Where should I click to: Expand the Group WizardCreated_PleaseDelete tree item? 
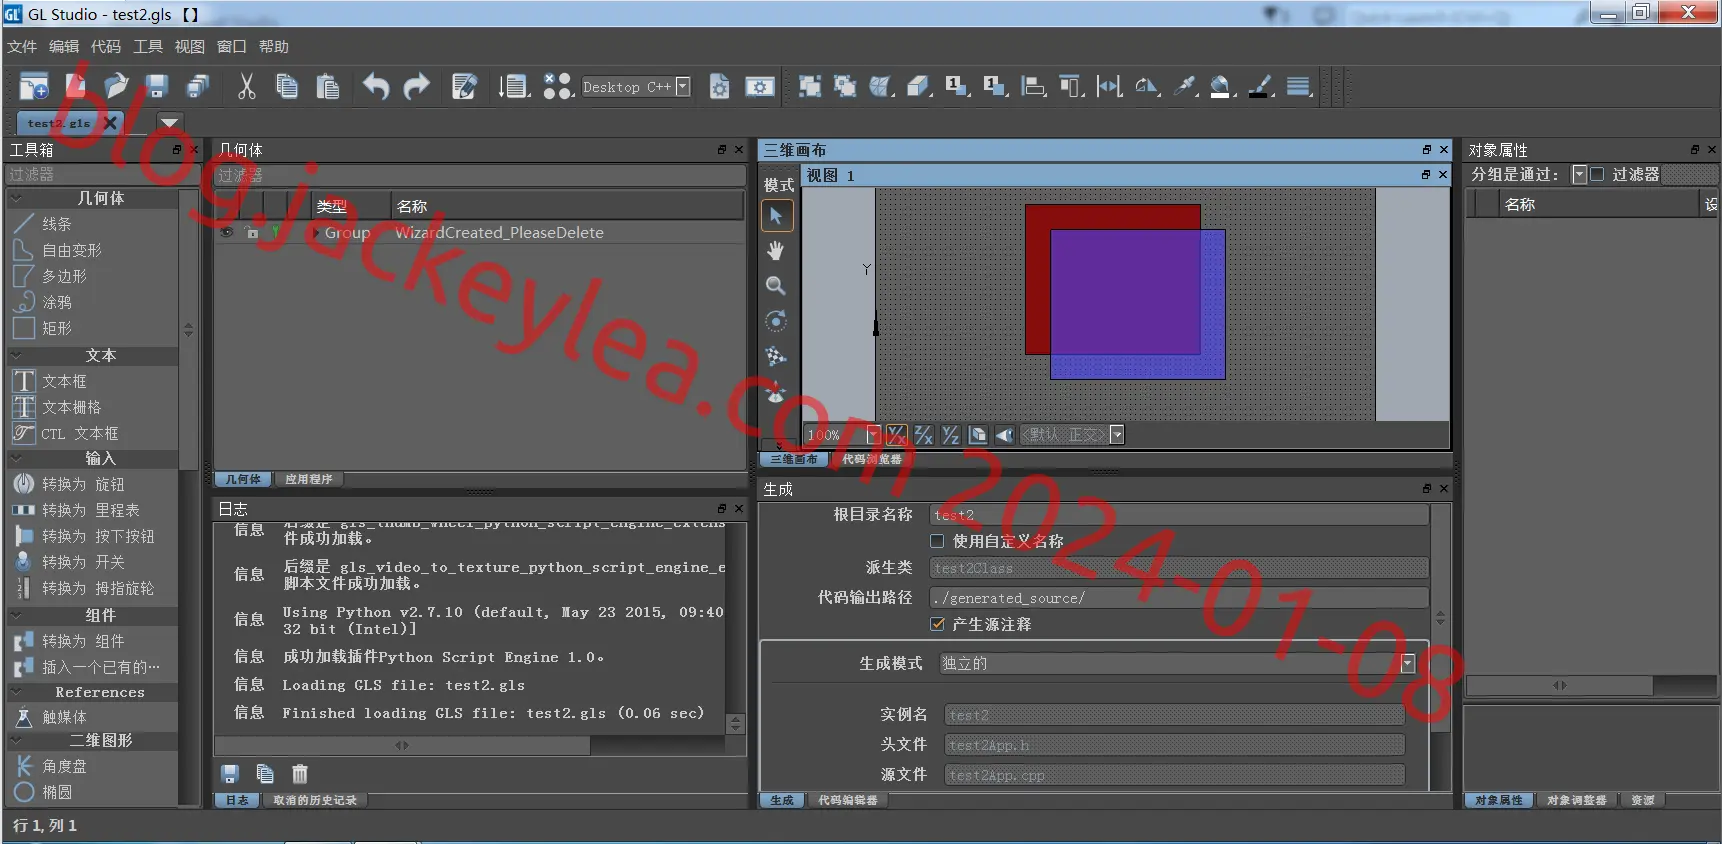pyautogui.click(x=317, y=233)
